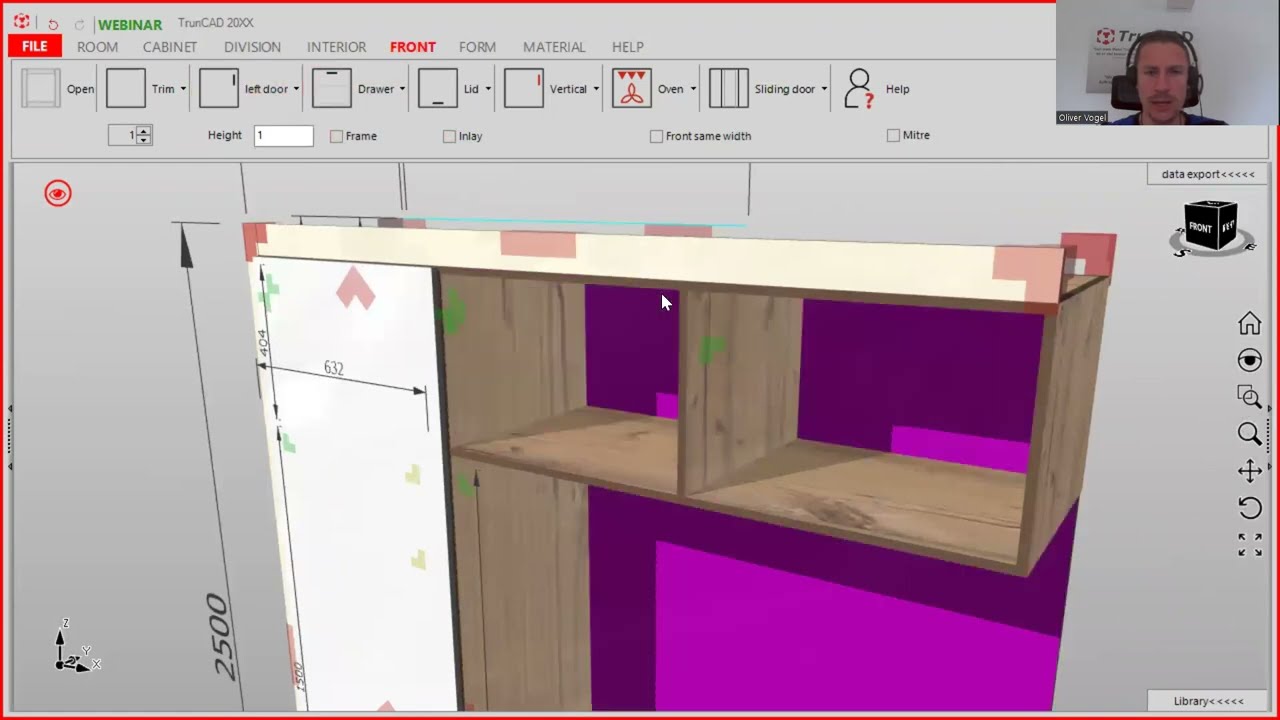Click the 404 dimension label
This screenshot has width=1280, height=720.
point(263,344)
